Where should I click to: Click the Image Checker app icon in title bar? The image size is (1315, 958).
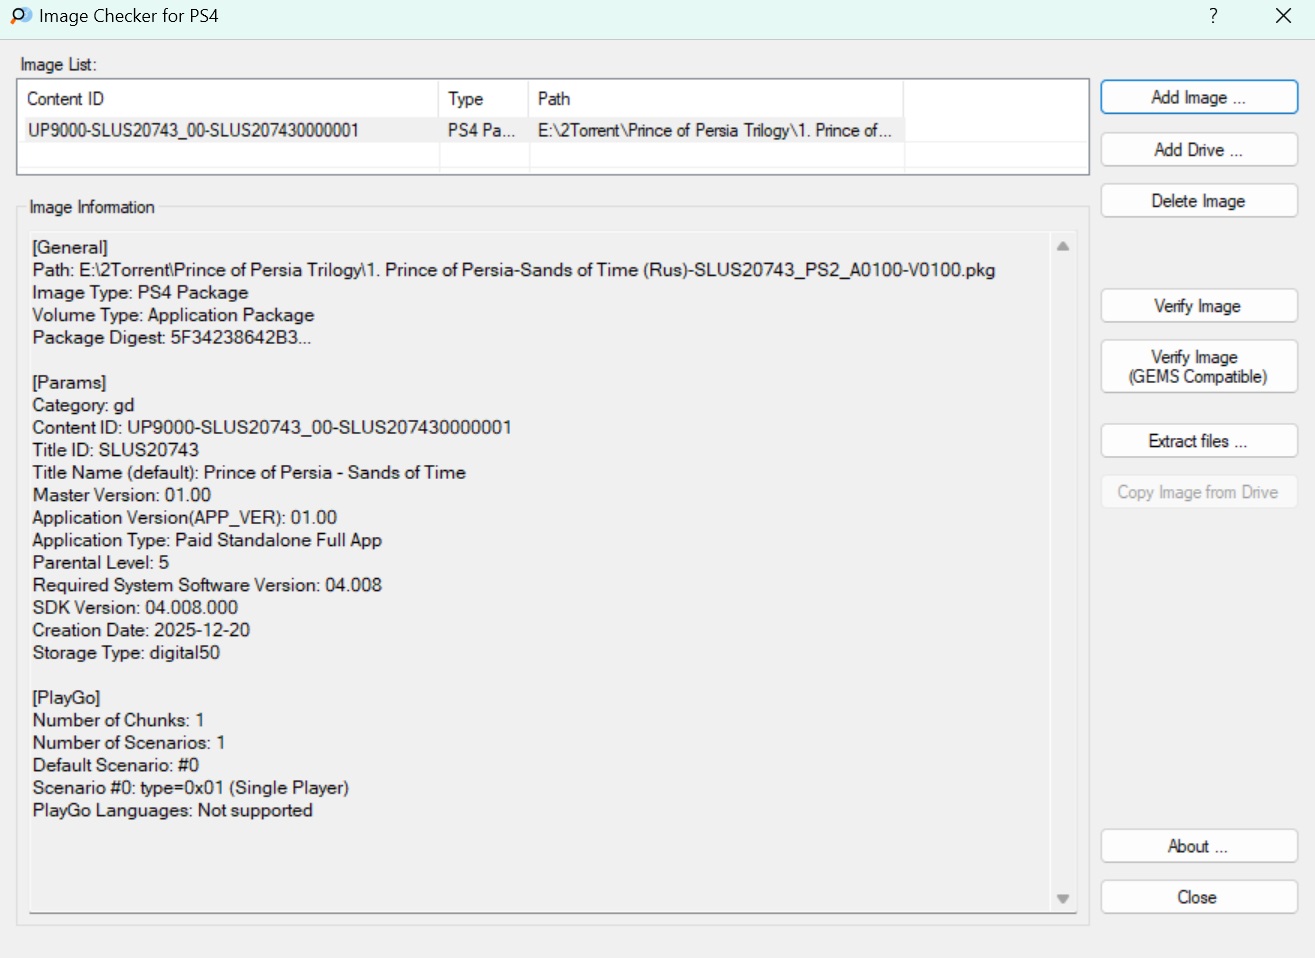(20, 16)
